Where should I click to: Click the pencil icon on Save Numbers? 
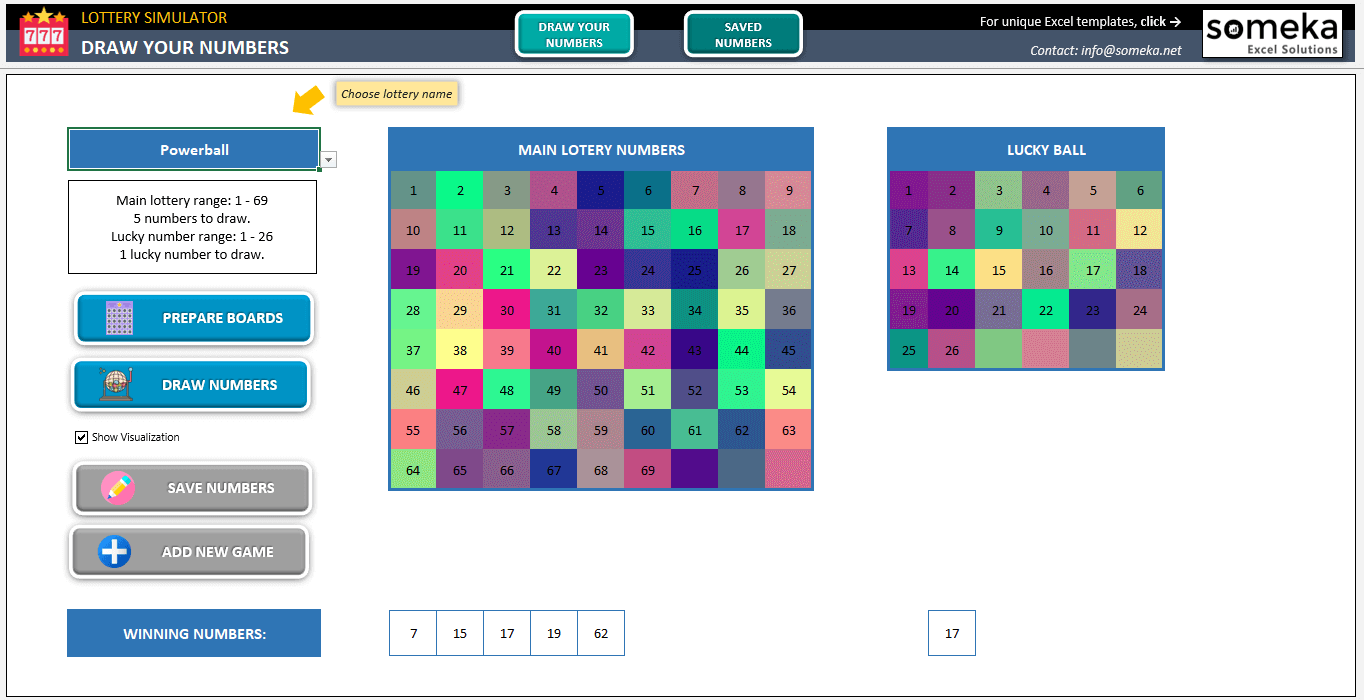tap(118, 488)
